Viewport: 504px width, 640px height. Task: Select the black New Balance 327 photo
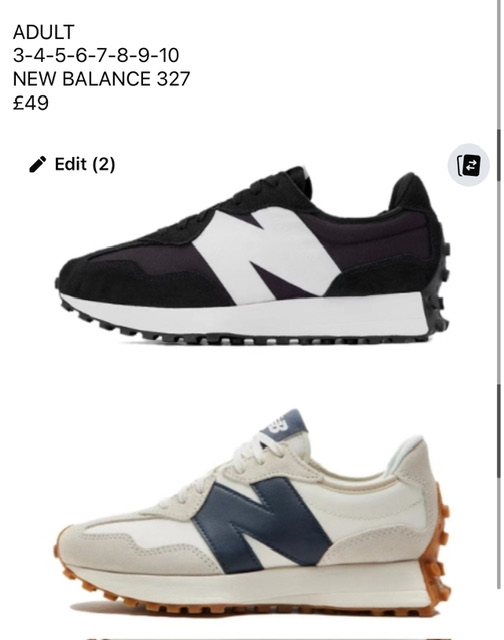click(253, 256)
